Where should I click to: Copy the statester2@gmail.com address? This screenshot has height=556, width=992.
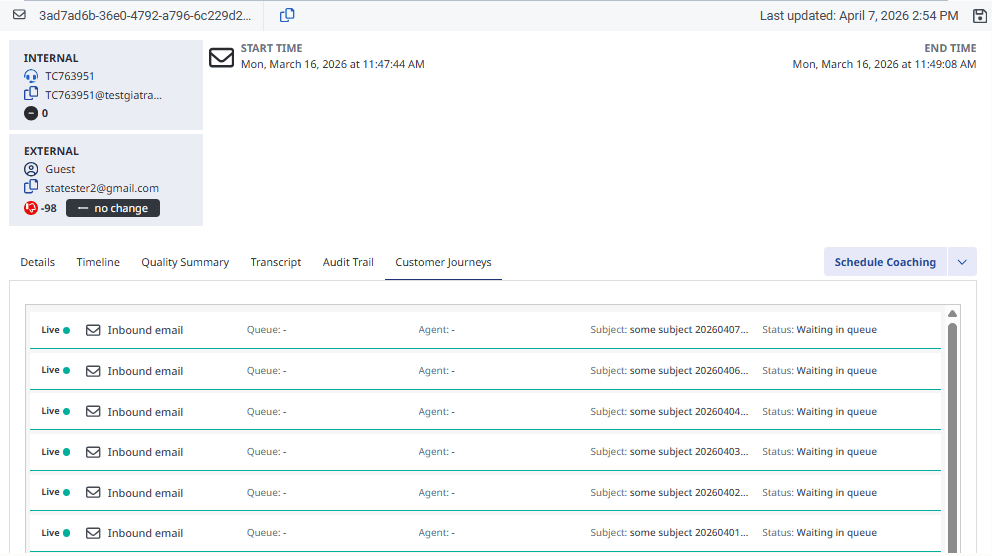coord(31,187)
